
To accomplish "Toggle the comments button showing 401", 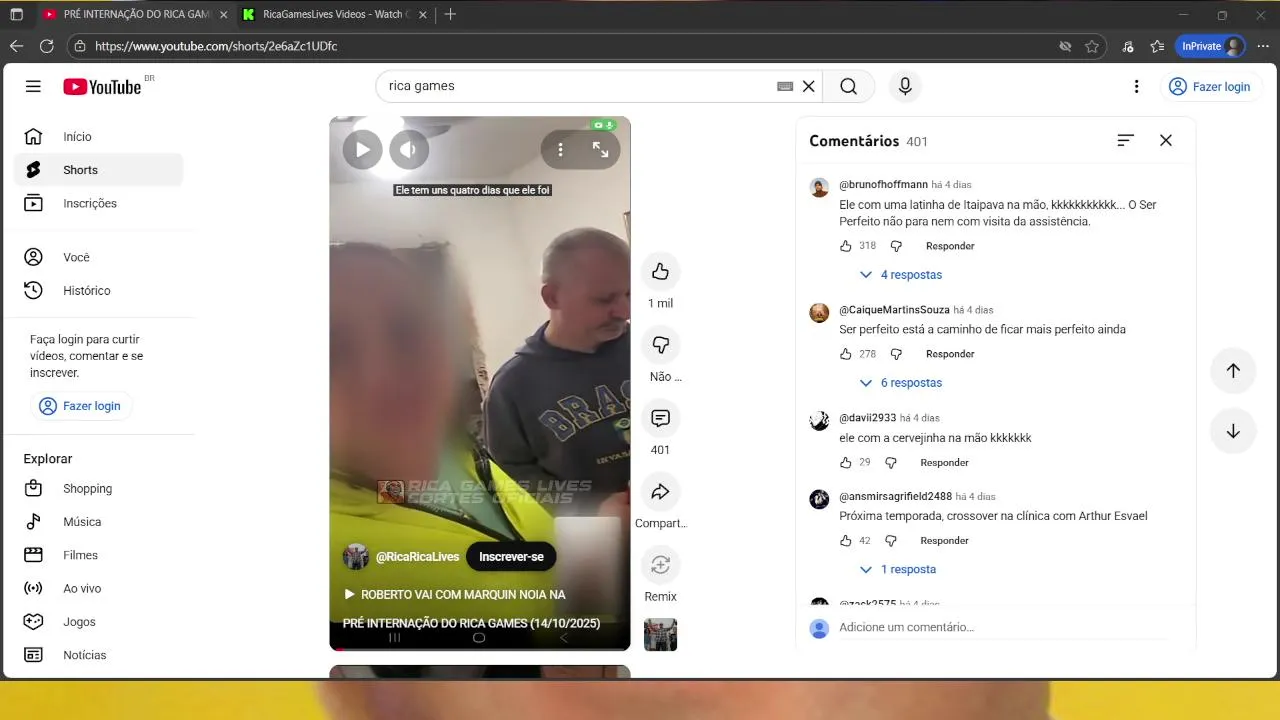I will pos(660,418).
